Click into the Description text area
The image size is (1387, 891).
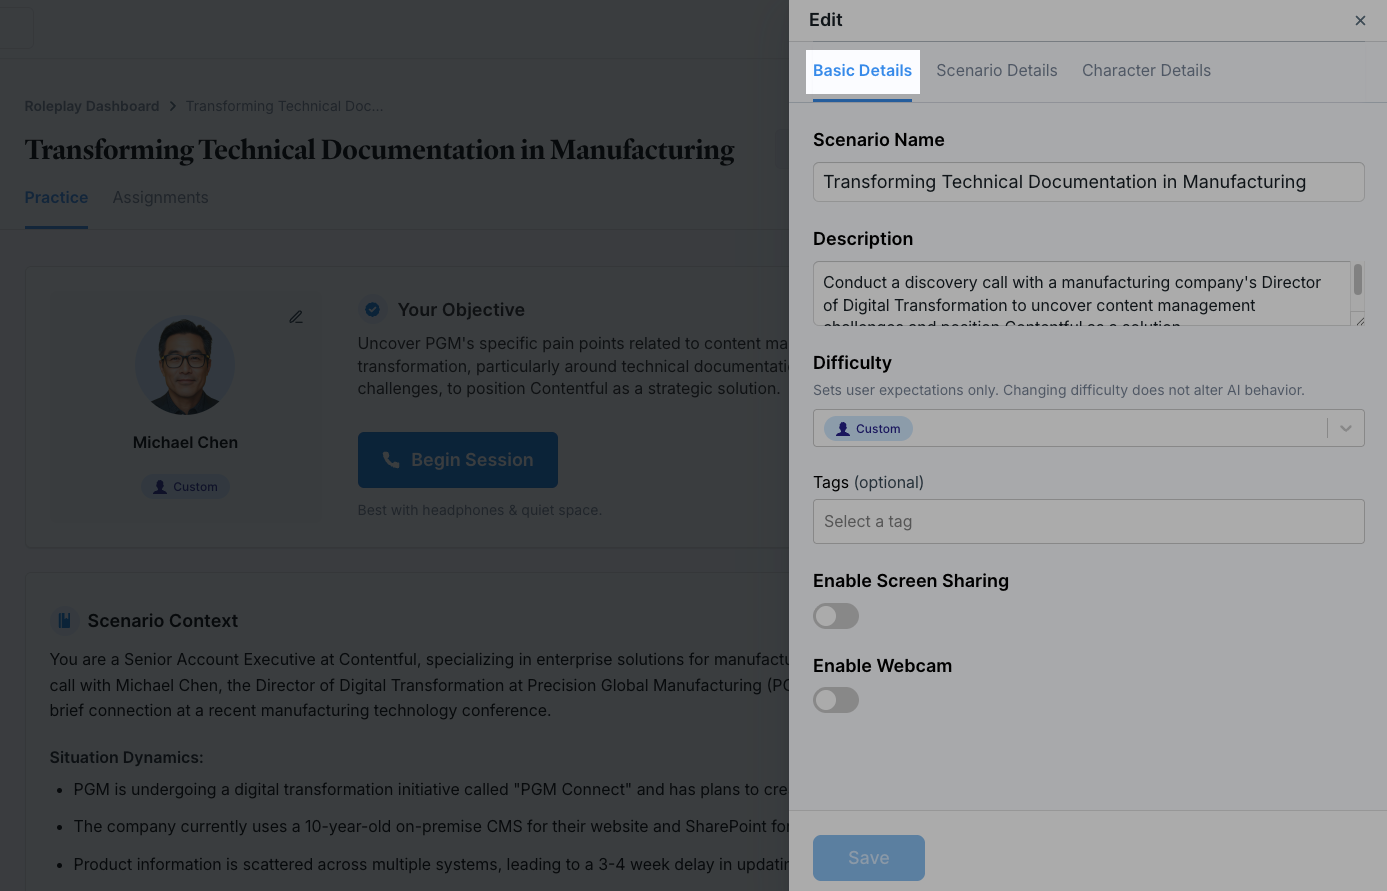(x=1081, y=294)
